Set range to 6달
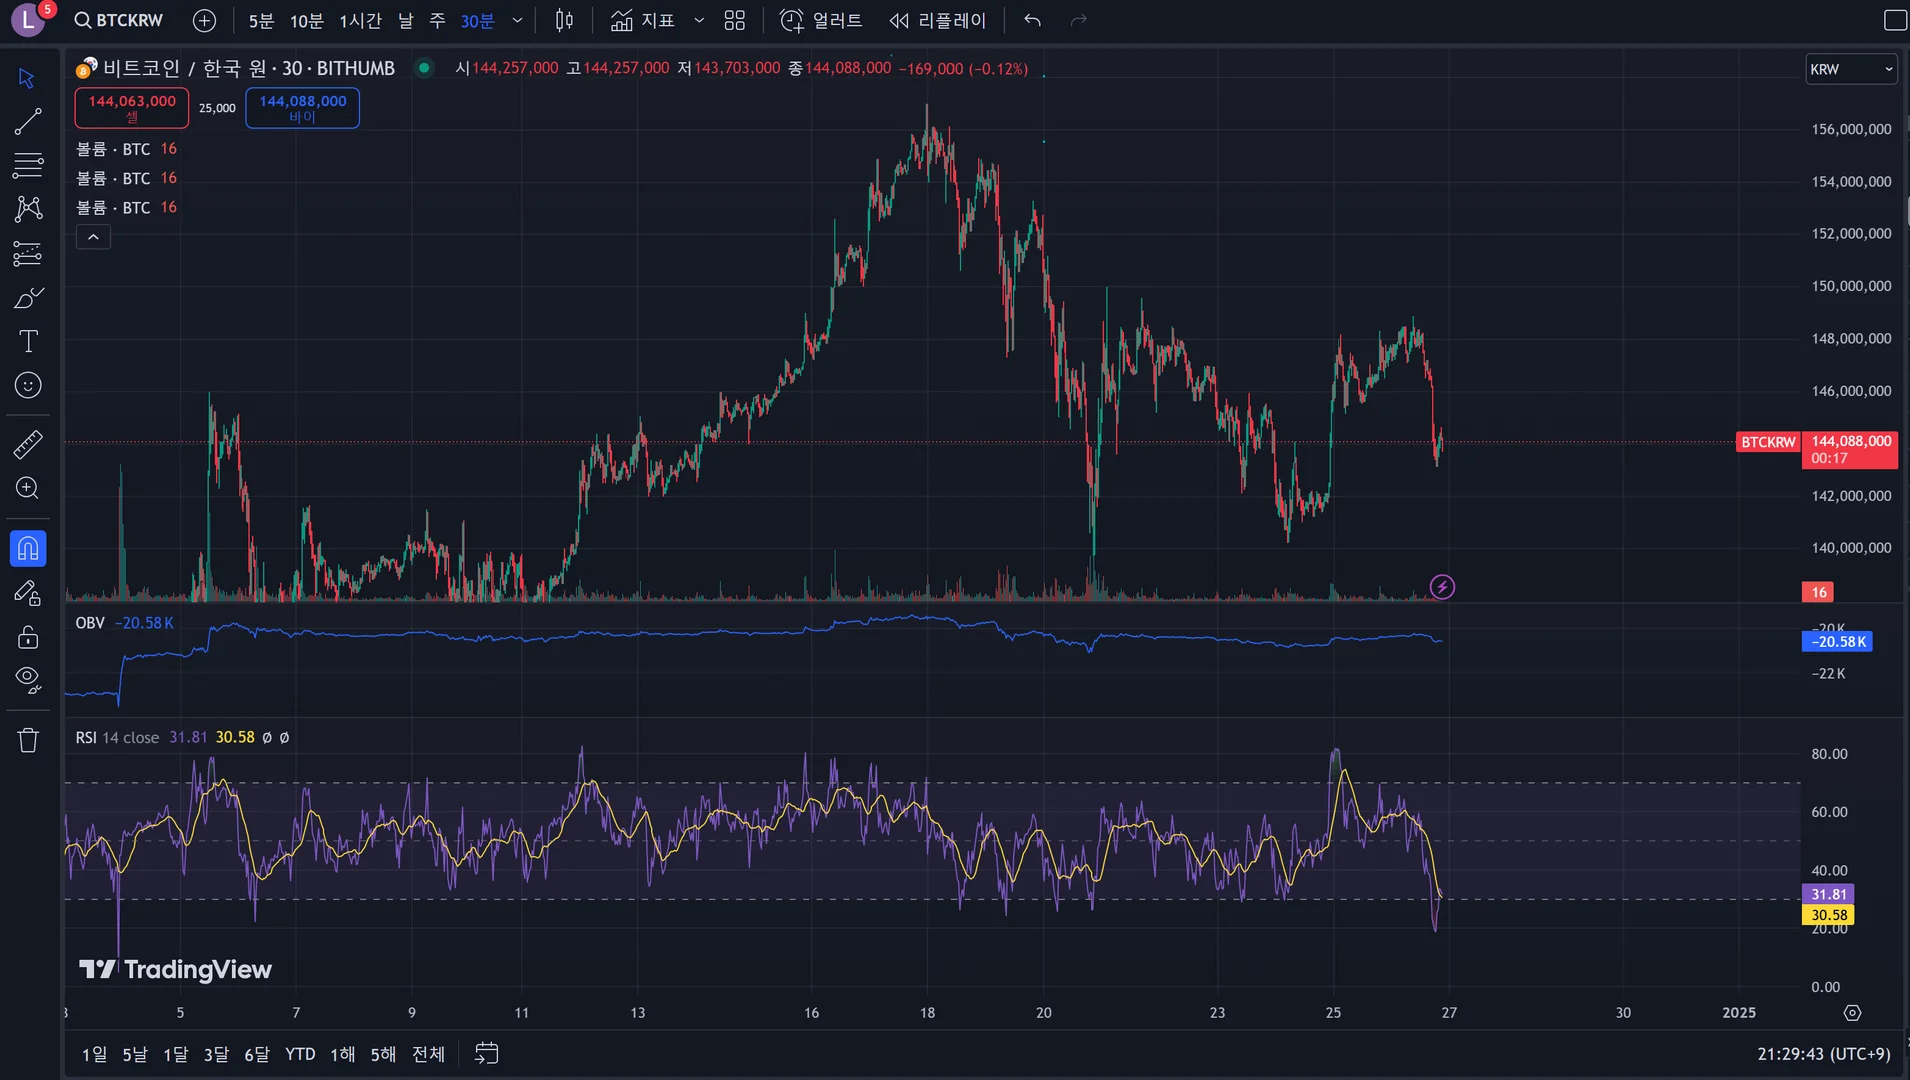This screenshot has width=1910, height=1080. click(257, 1054)
